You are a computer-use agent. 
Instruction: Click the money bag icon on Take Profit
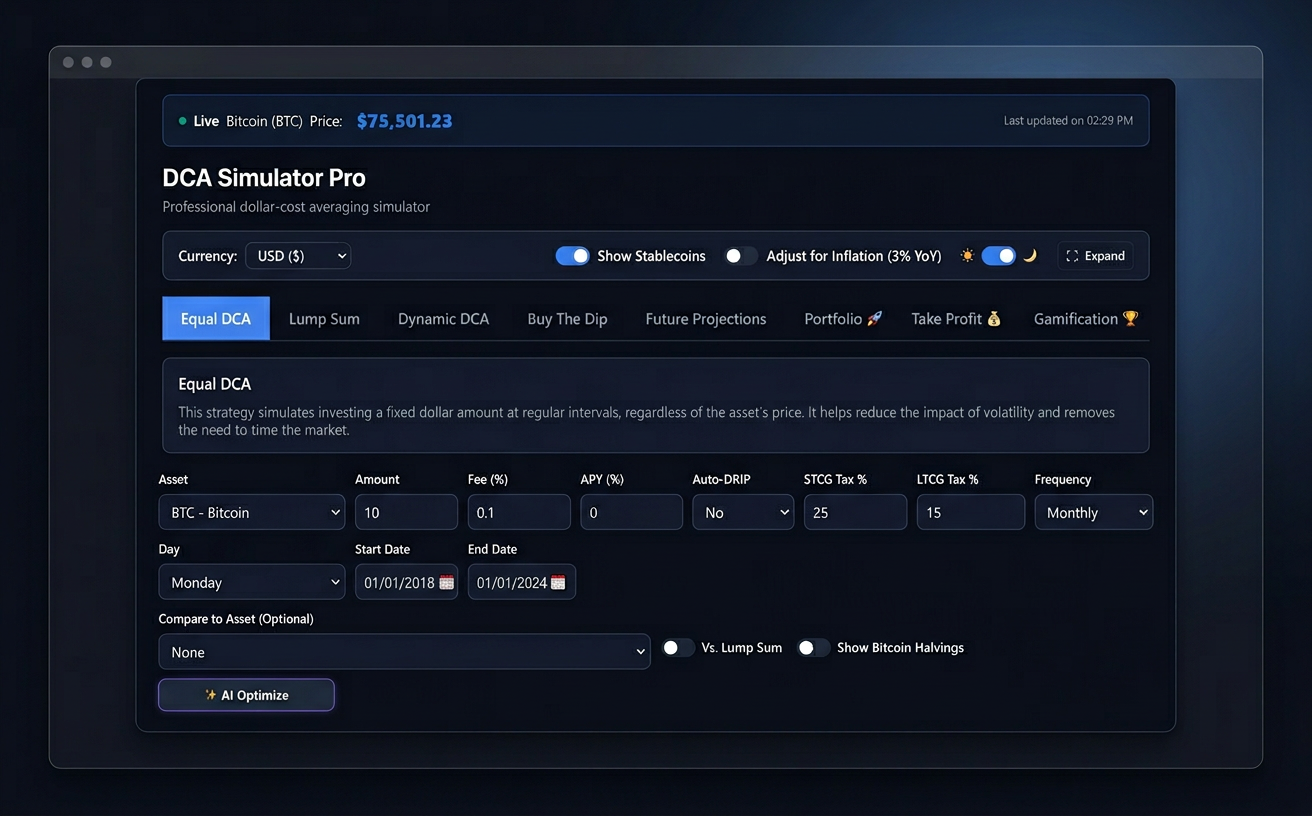993,318
